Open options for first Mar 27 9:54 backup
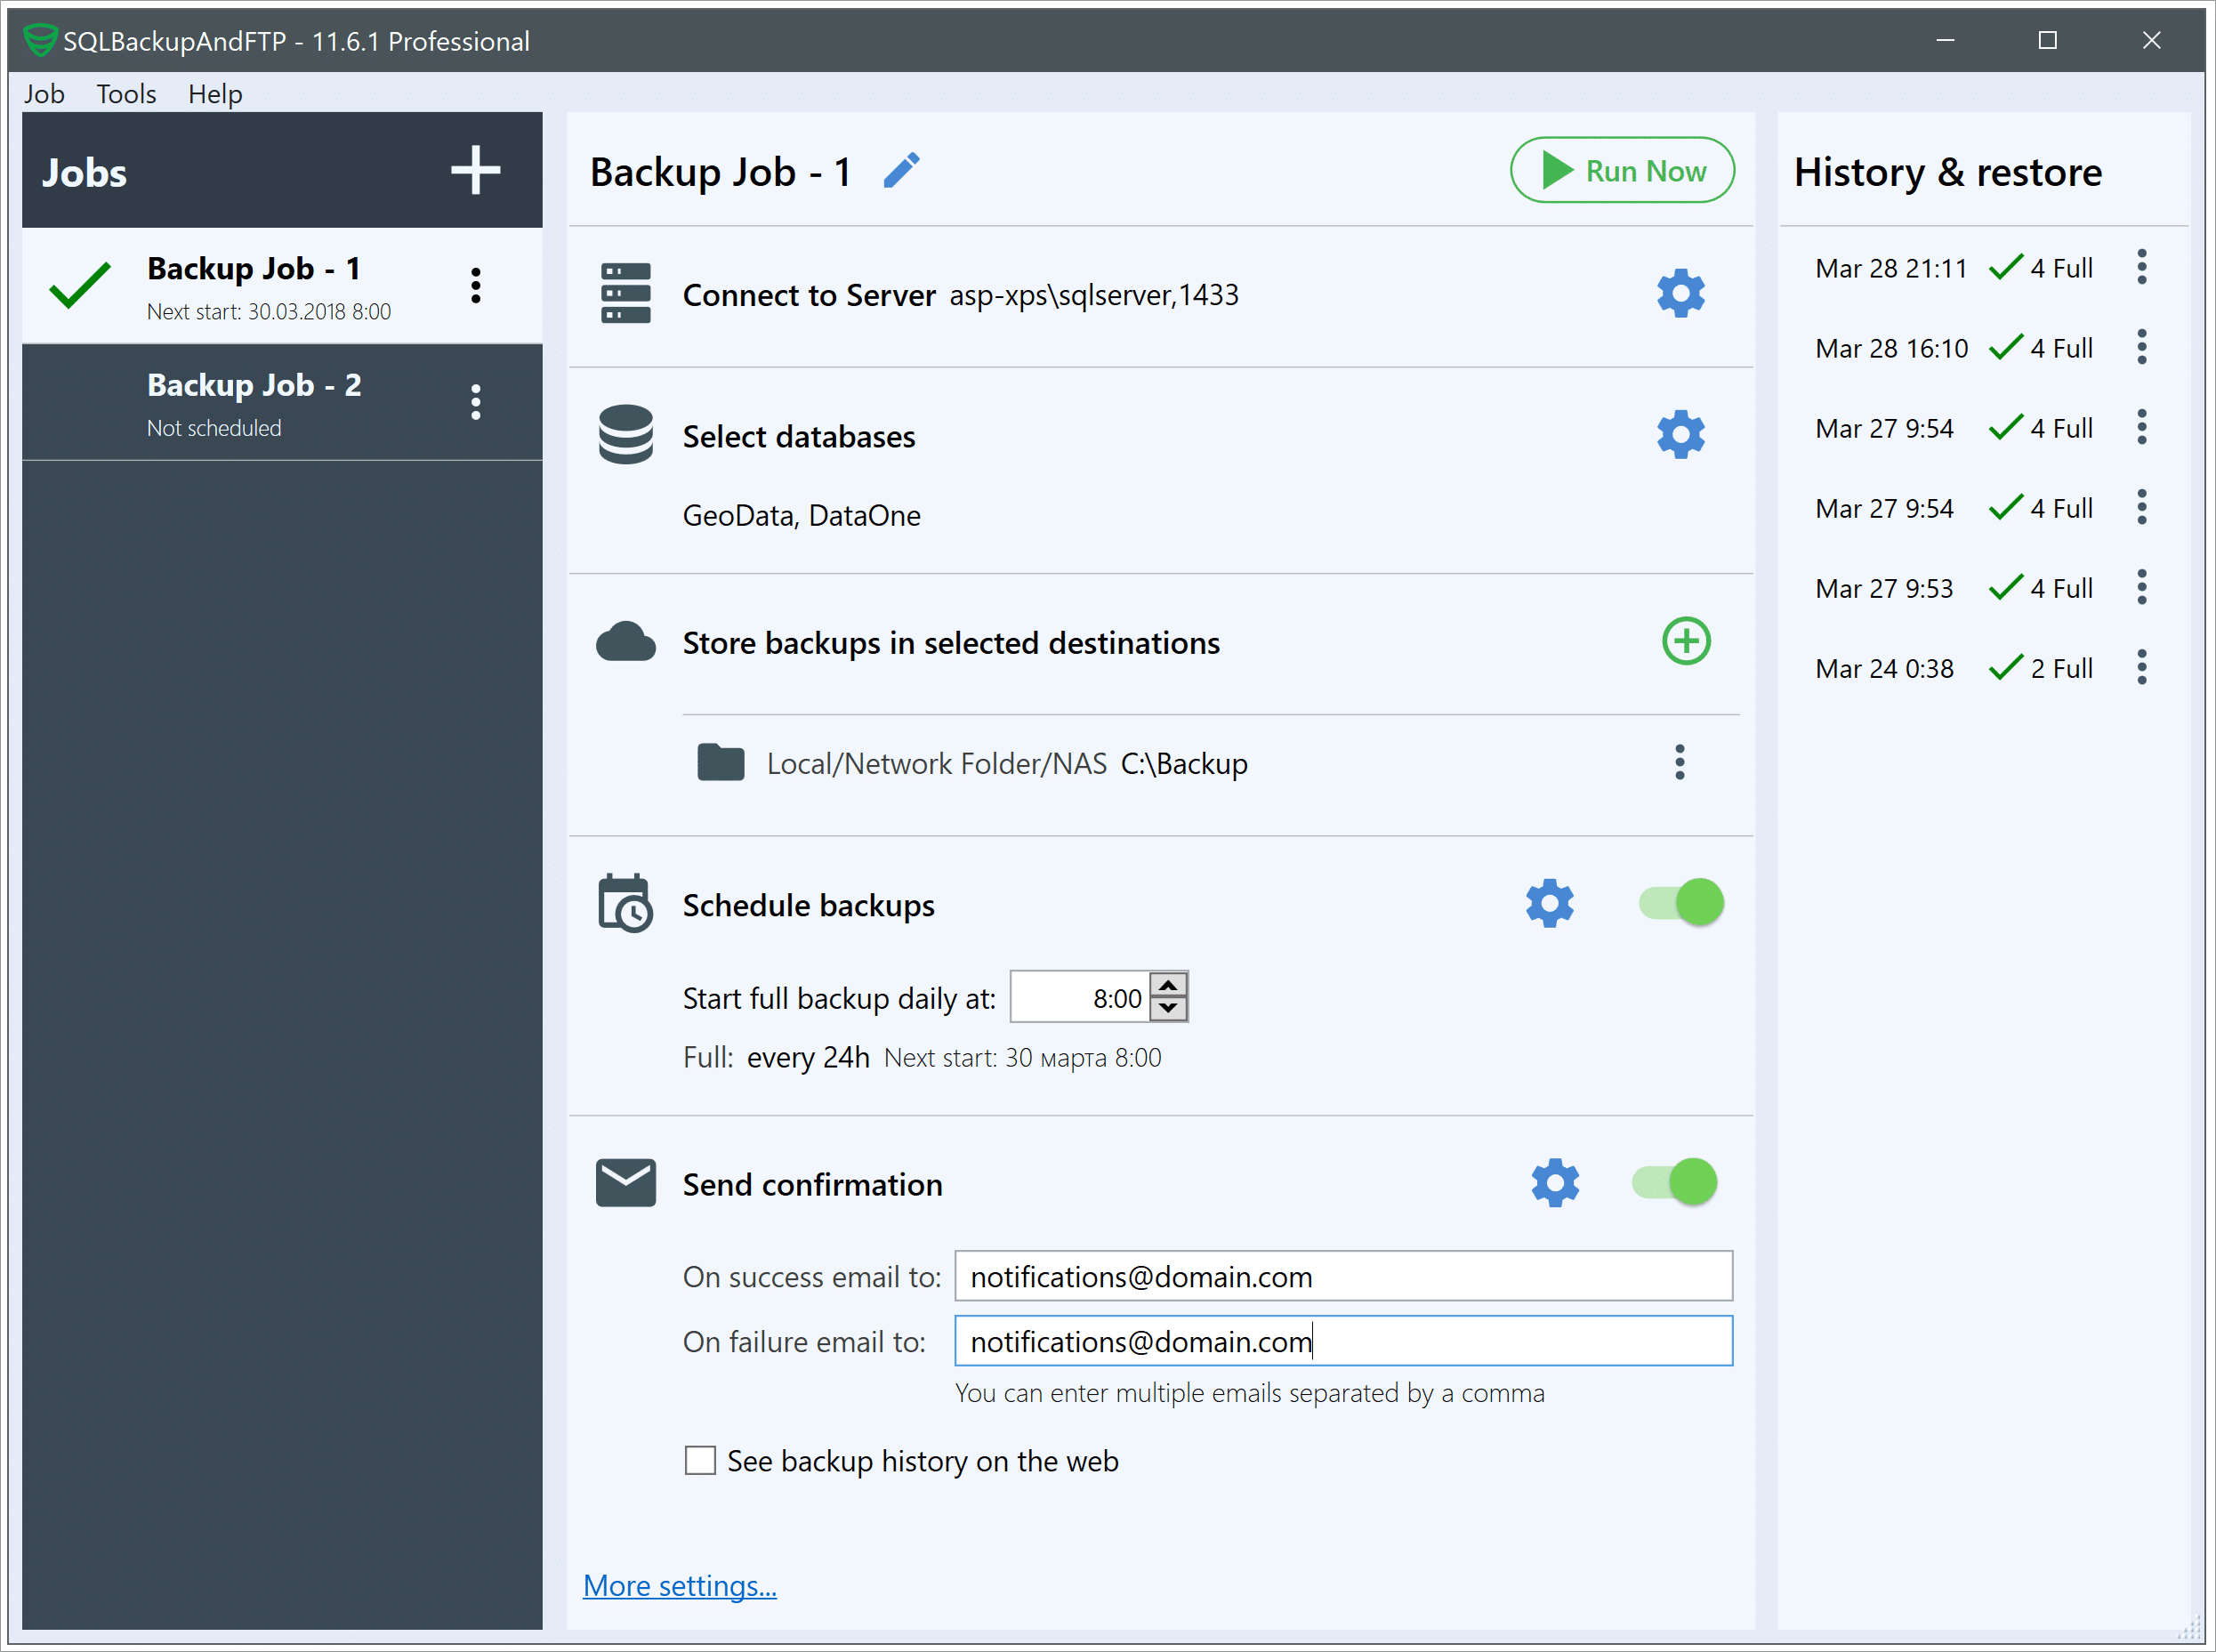This screenshot has width=2216, height=1652. pyautogui.click(x=2142, y=428)
